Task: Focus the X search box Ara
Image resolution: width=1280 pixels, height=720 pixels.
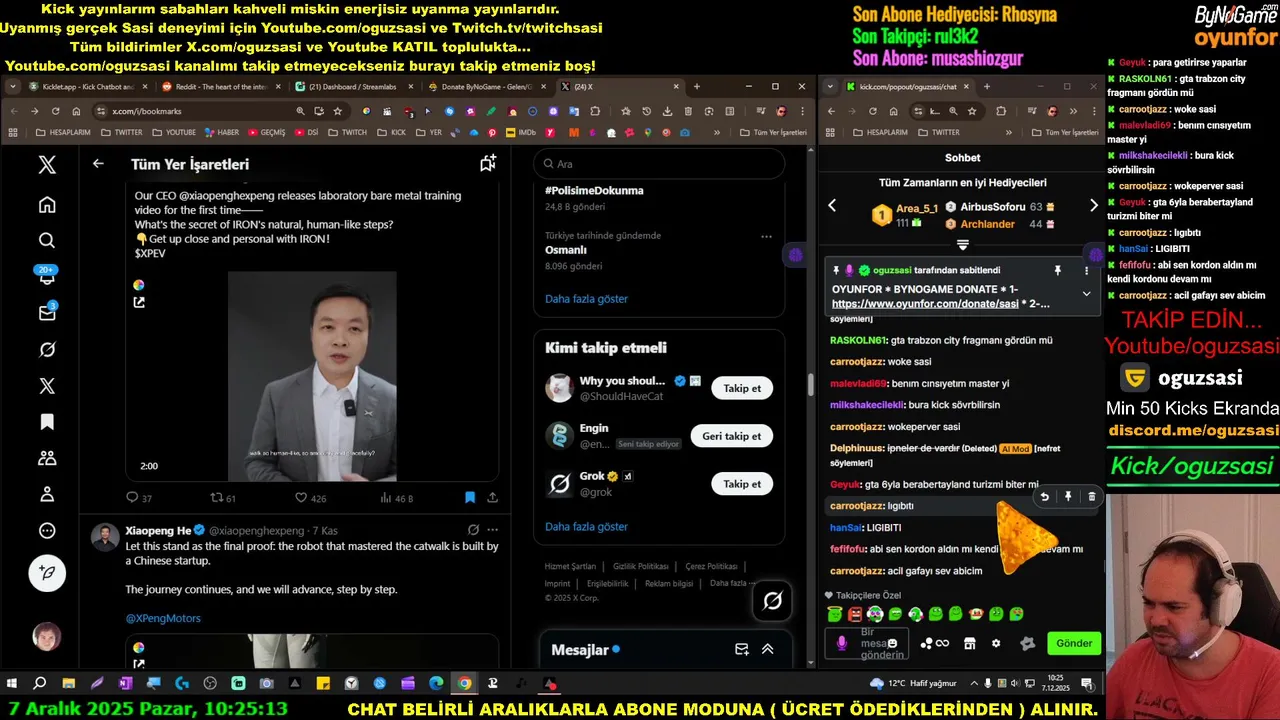Action: 658,163
